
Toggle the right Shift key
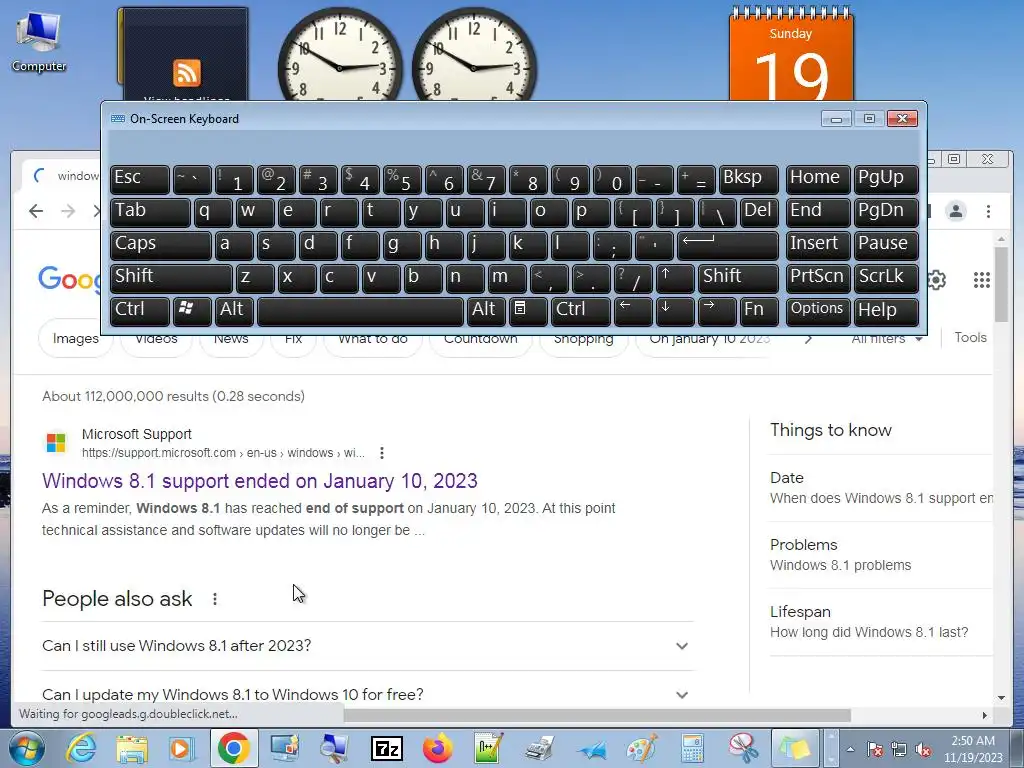738,278
